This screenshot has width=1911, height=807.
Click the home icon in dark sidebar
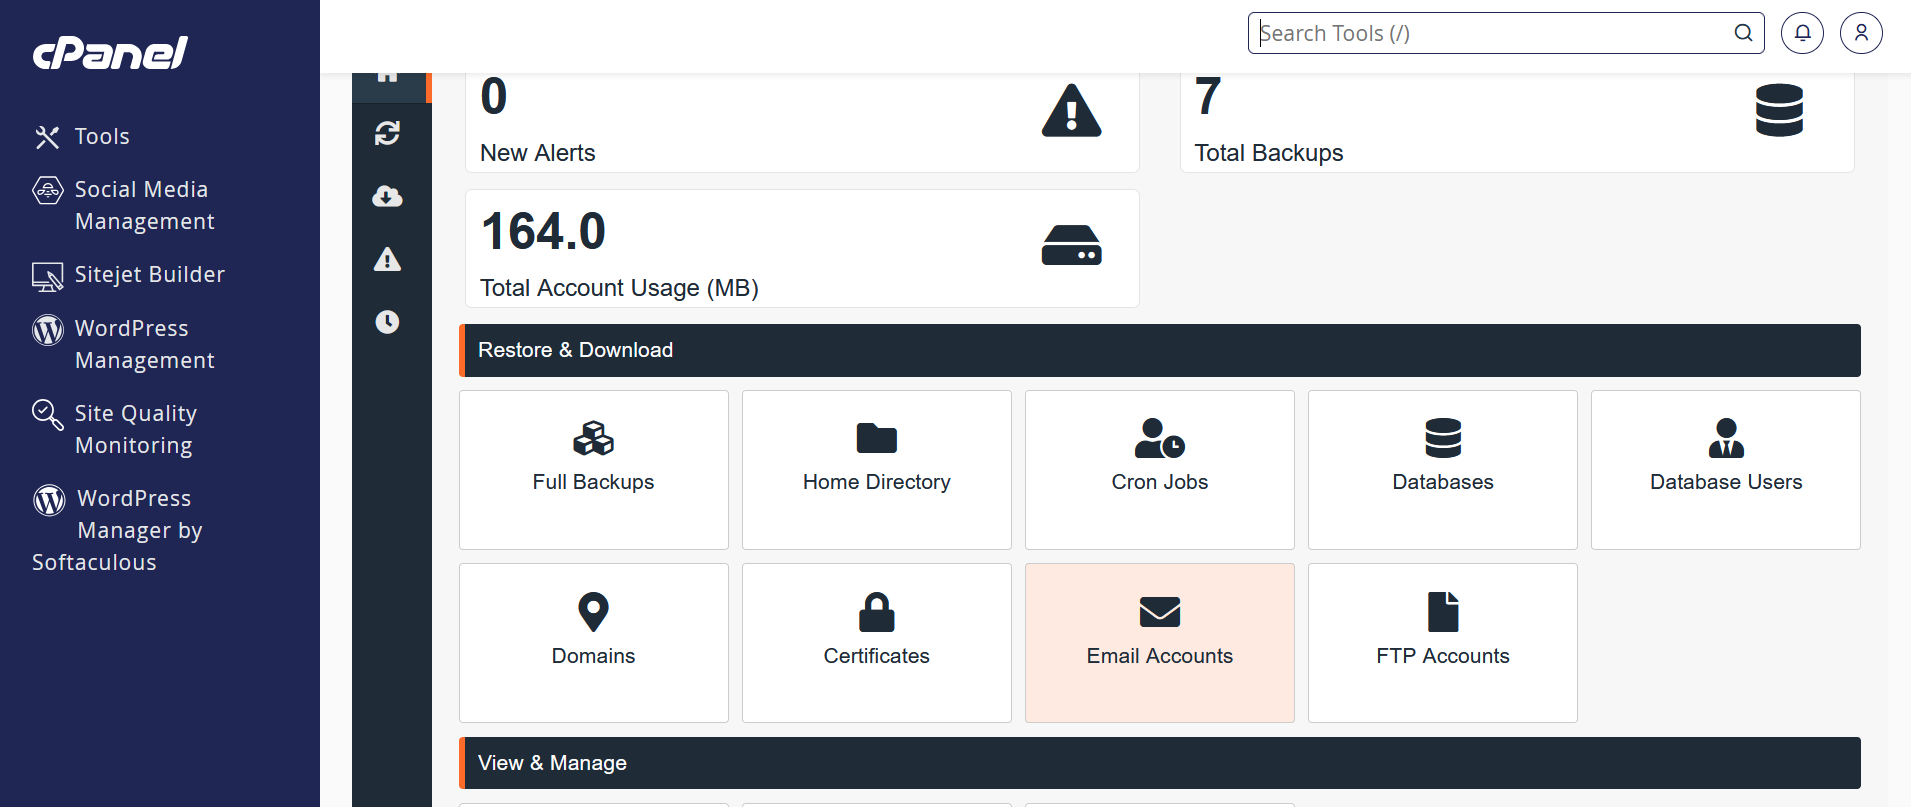coord(388,77)
